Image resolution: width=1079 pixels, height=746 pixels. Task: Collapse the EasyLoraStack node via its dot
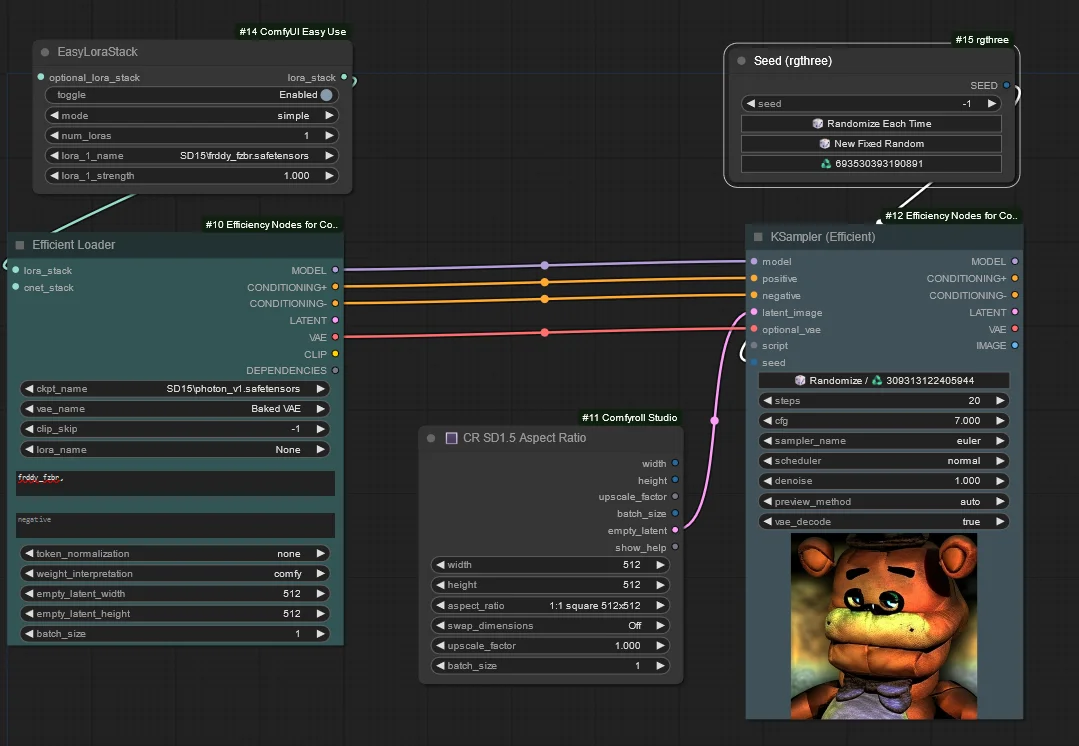coord(45,52)
